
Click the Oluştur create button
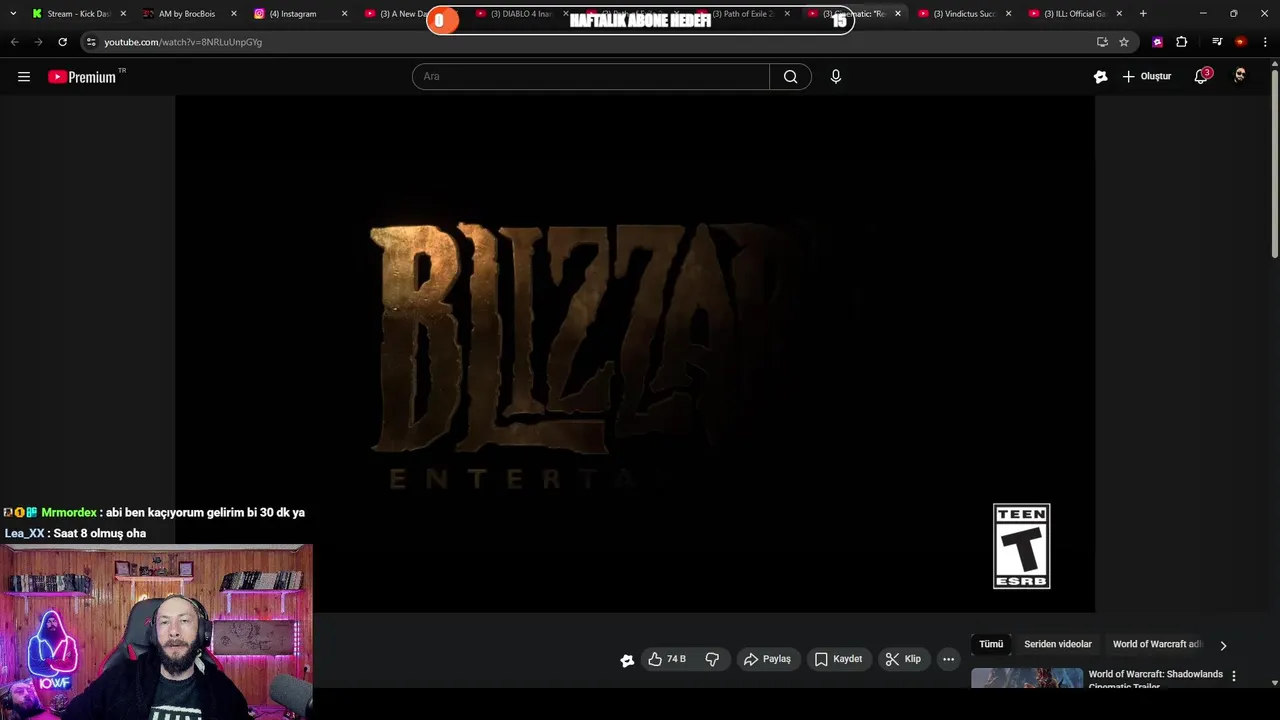(1146, 77)
